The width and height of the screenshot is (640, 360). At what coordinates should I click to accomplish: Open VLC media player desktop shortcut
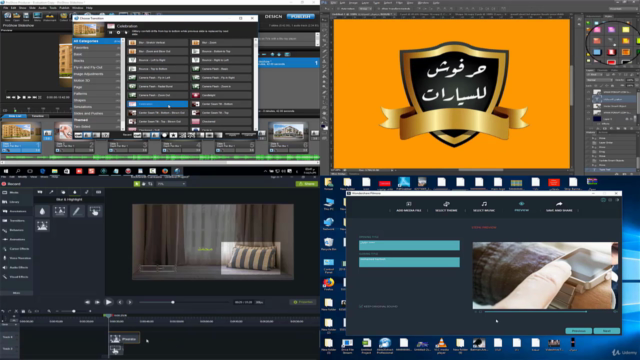pyautogui.click(x=441, y=346)
